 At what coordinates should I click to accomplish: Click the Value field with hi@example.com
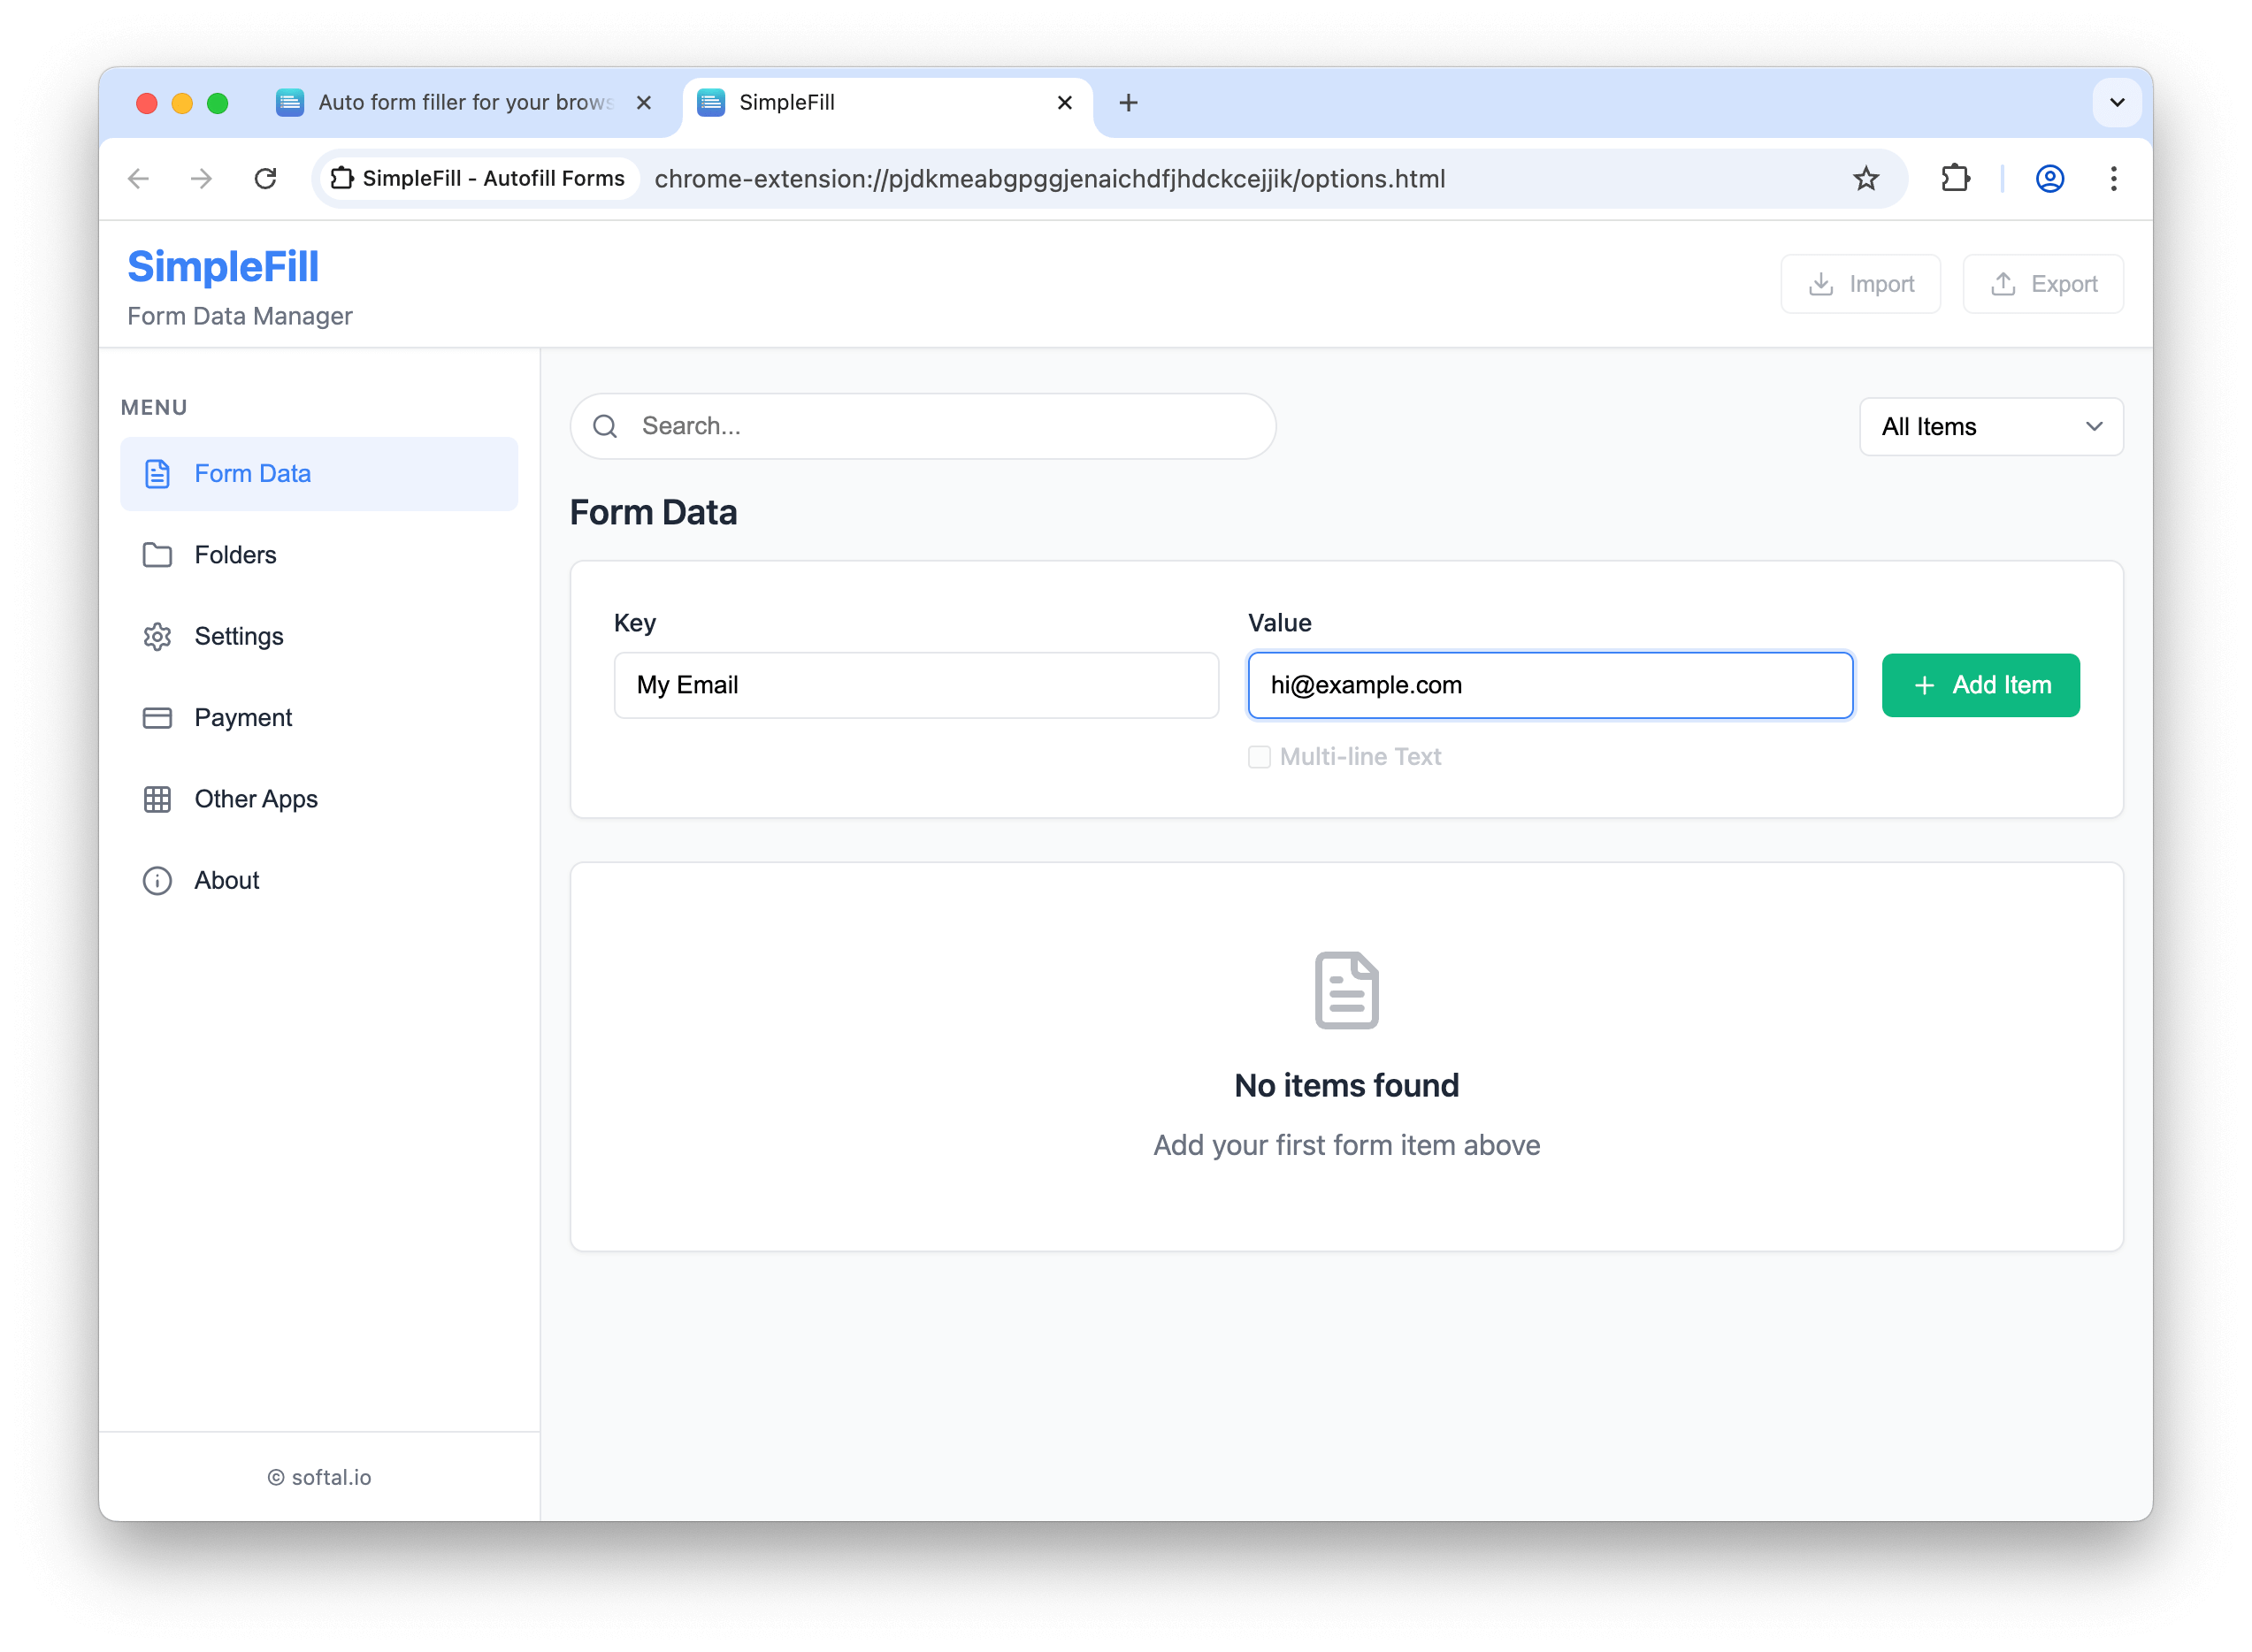pos(1550,685)
